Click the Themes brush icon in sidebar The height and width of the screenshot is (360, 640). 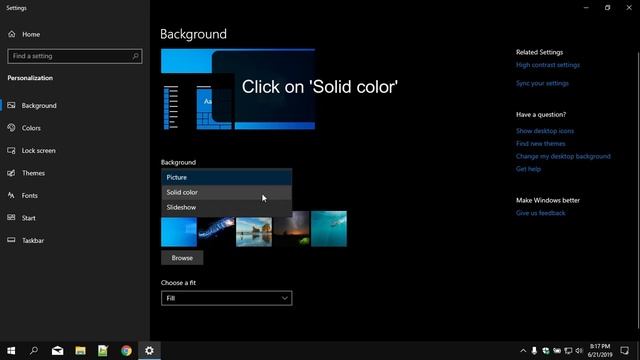click(11, 173)
